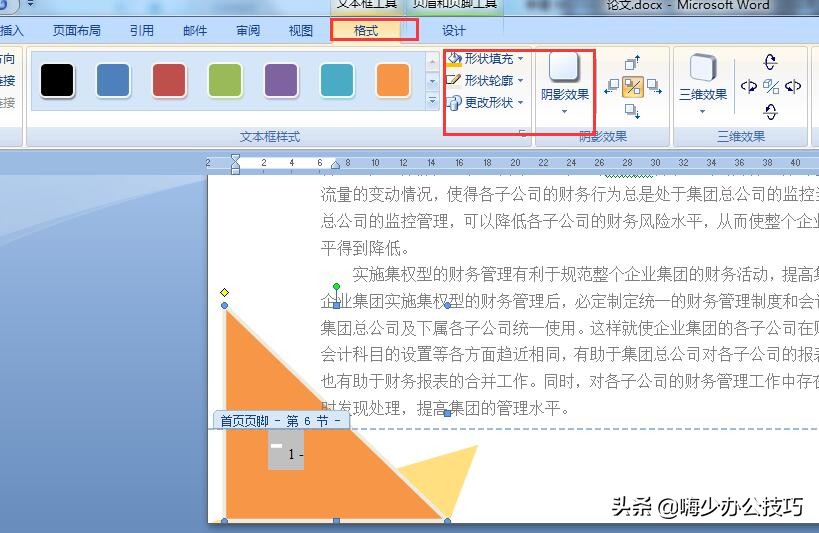The width and height of the screenshot is (819, 533).
Task: Tilt 3-D shape down
Action: pos(770,111)
